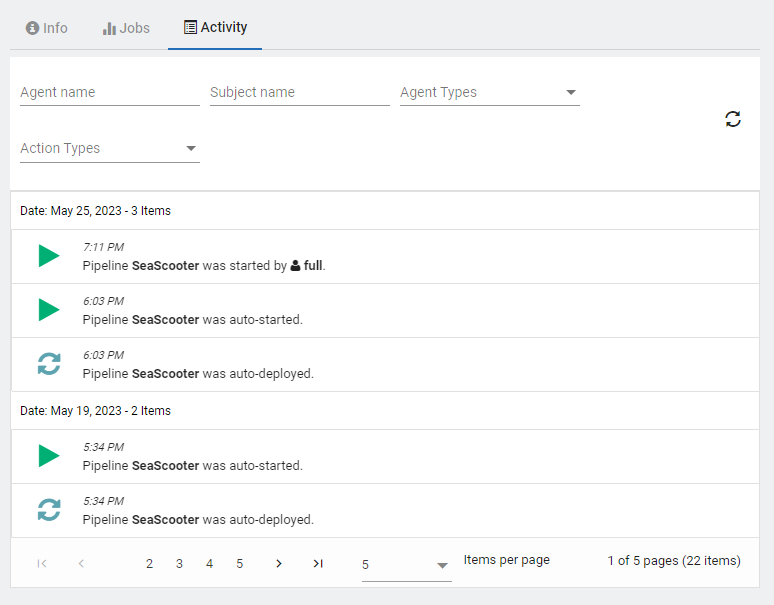Image resolution: width=774 pixels, height=605 pixels.
Task: Click the 6:03 PM auto-started play icon
Action: [48, 310]
